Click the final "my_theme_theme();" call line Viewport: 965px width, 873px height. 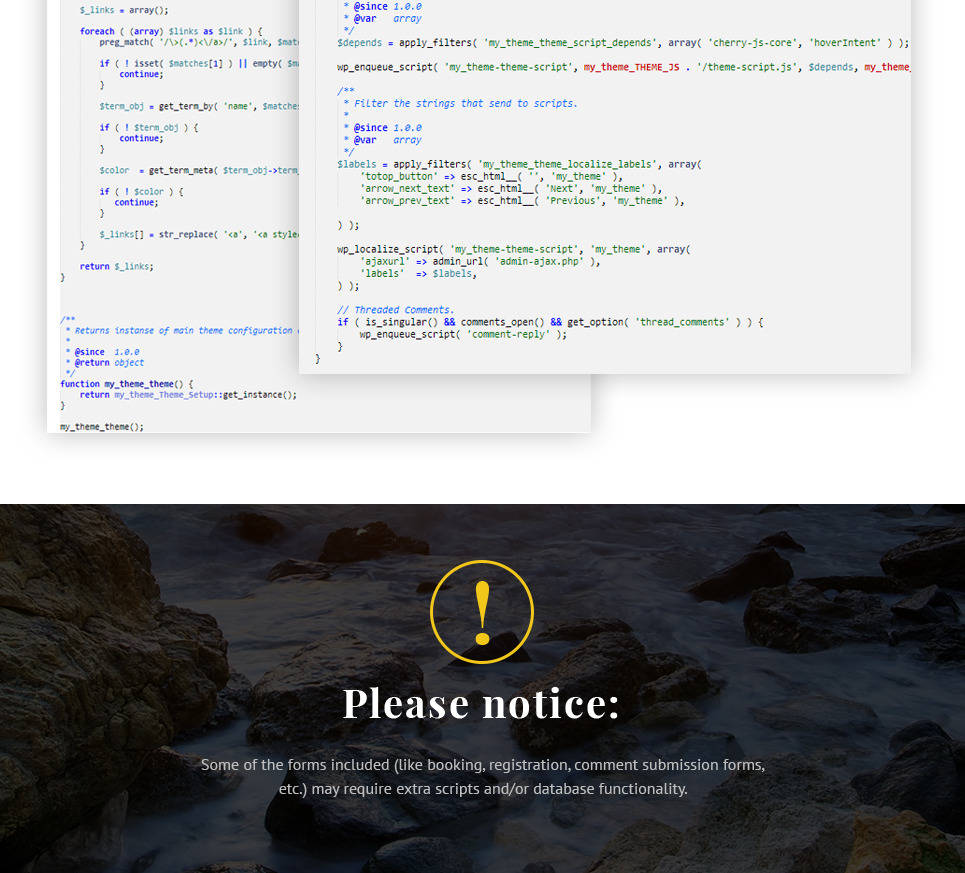tap(102, 427)
